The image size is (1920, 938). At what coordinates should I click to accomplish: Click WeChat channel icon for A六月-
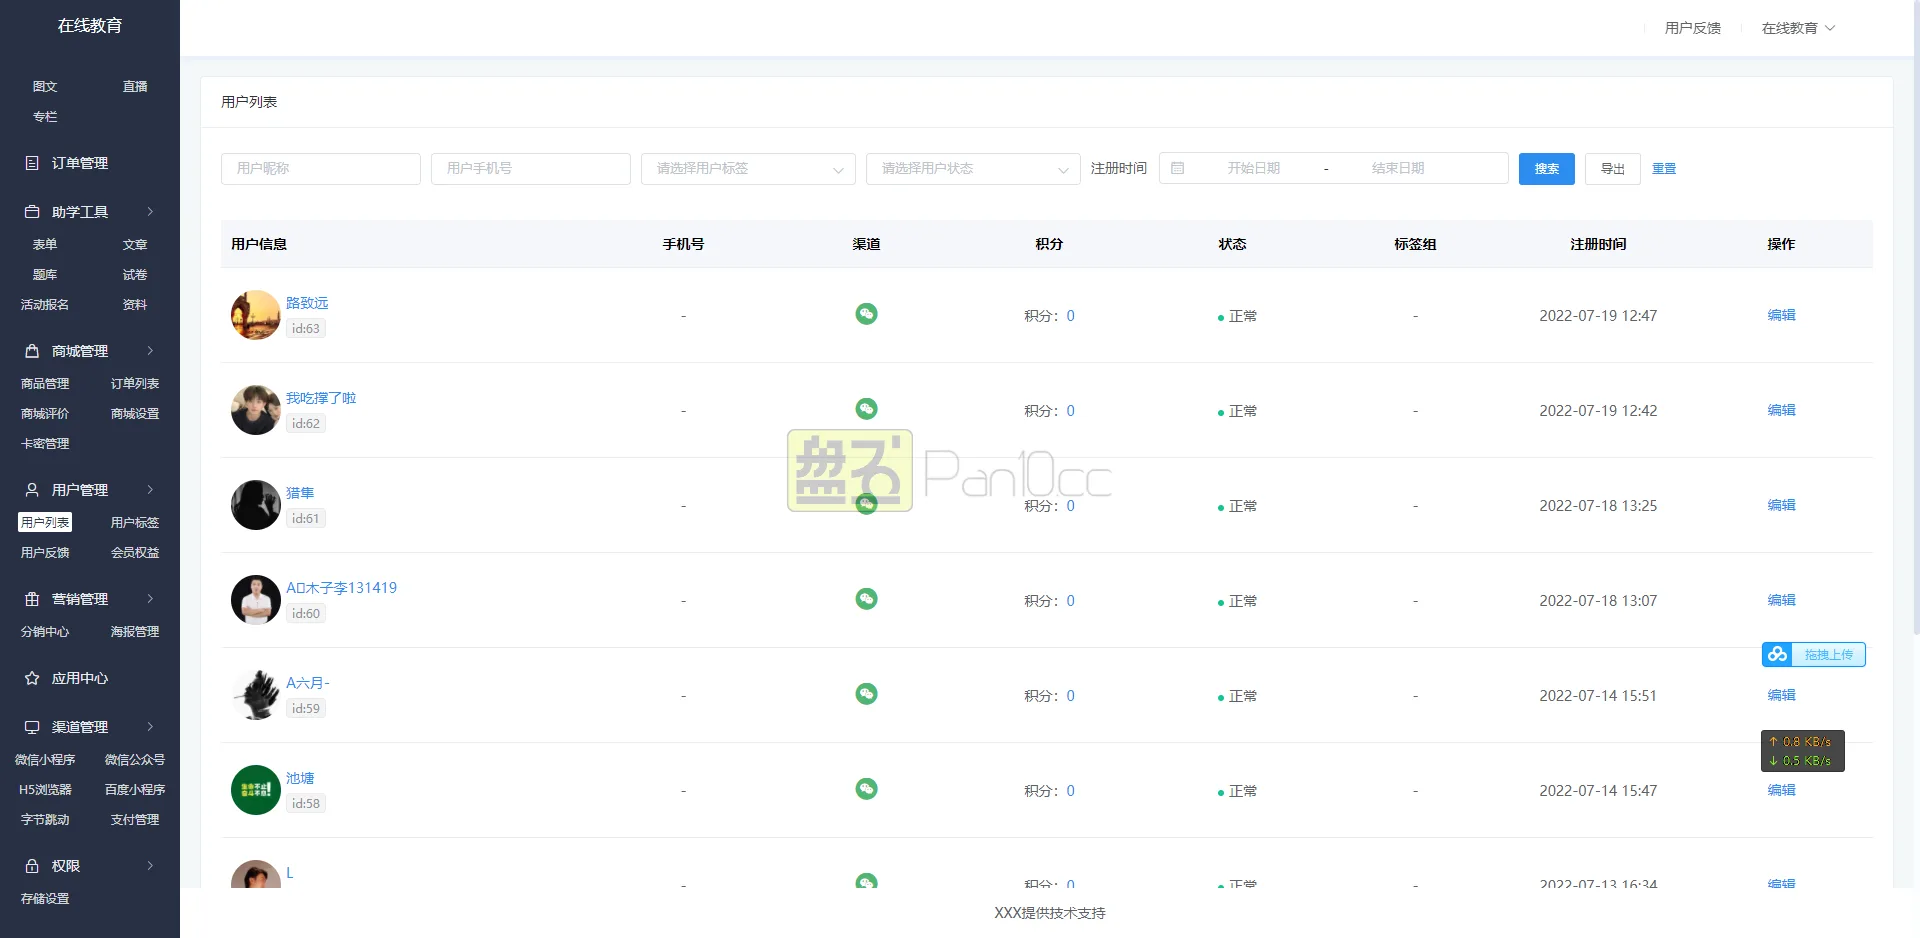tap(866, 694)
